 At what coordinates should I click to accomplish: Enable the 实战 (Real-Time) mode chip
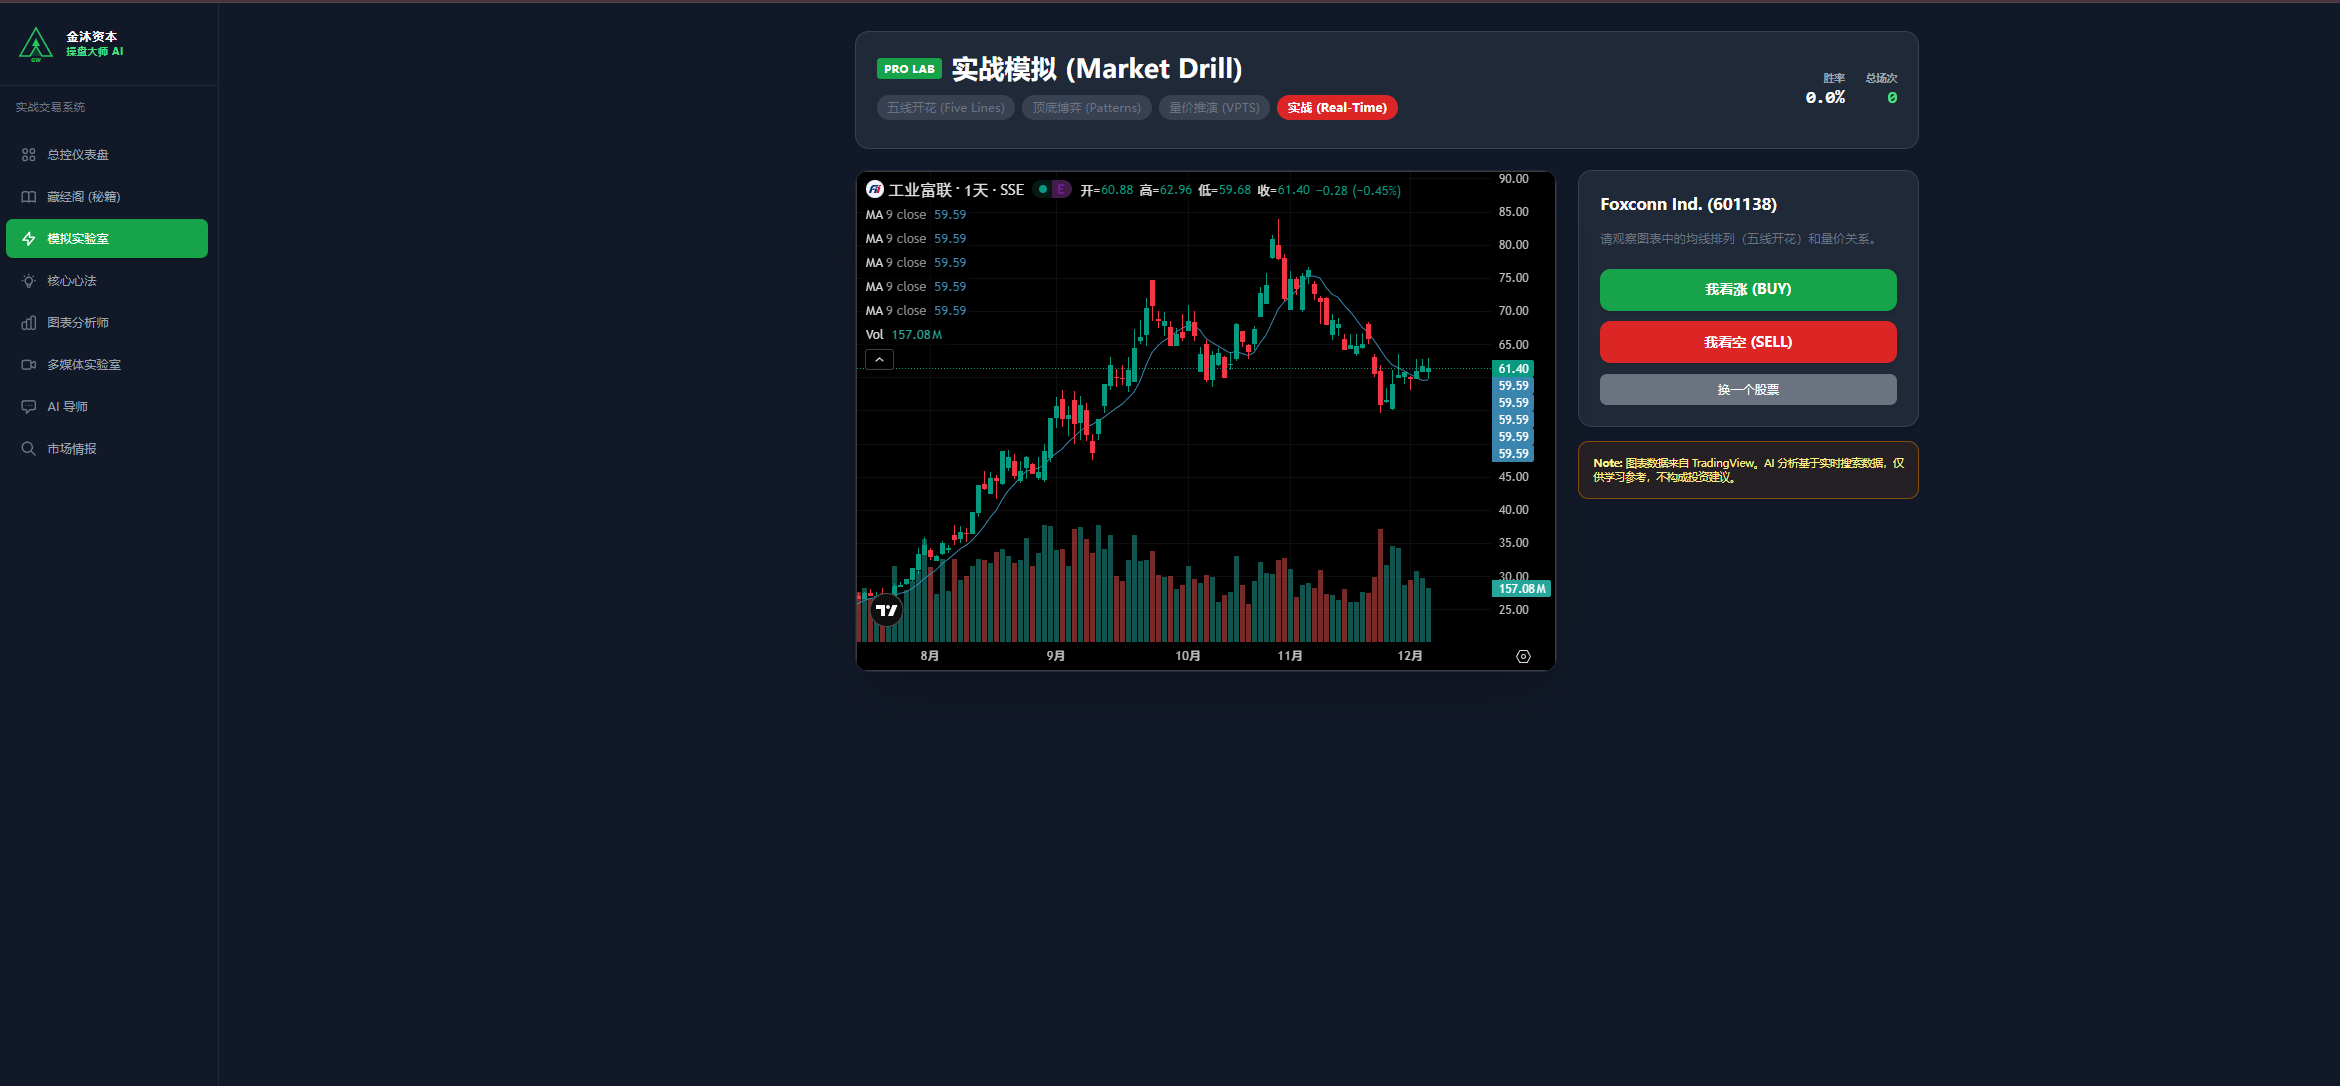click(x=1336, y=107)
